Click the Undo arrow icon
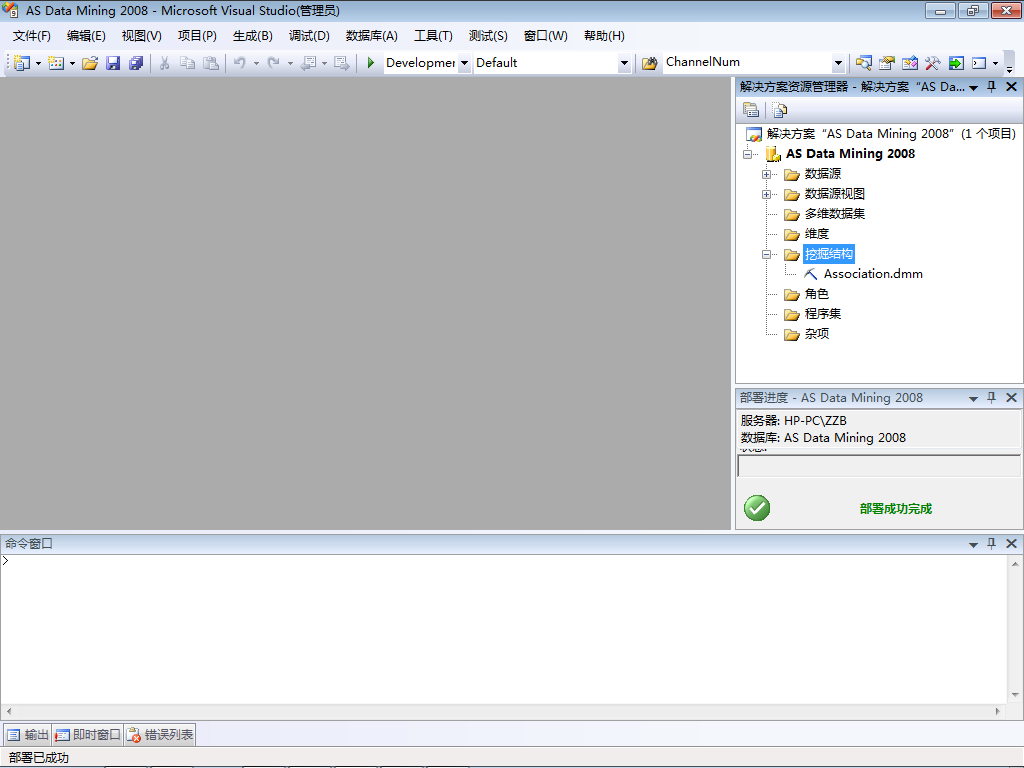Image resolution: width=1024 pixels, height=768 pixels. (x=240, y=63)
